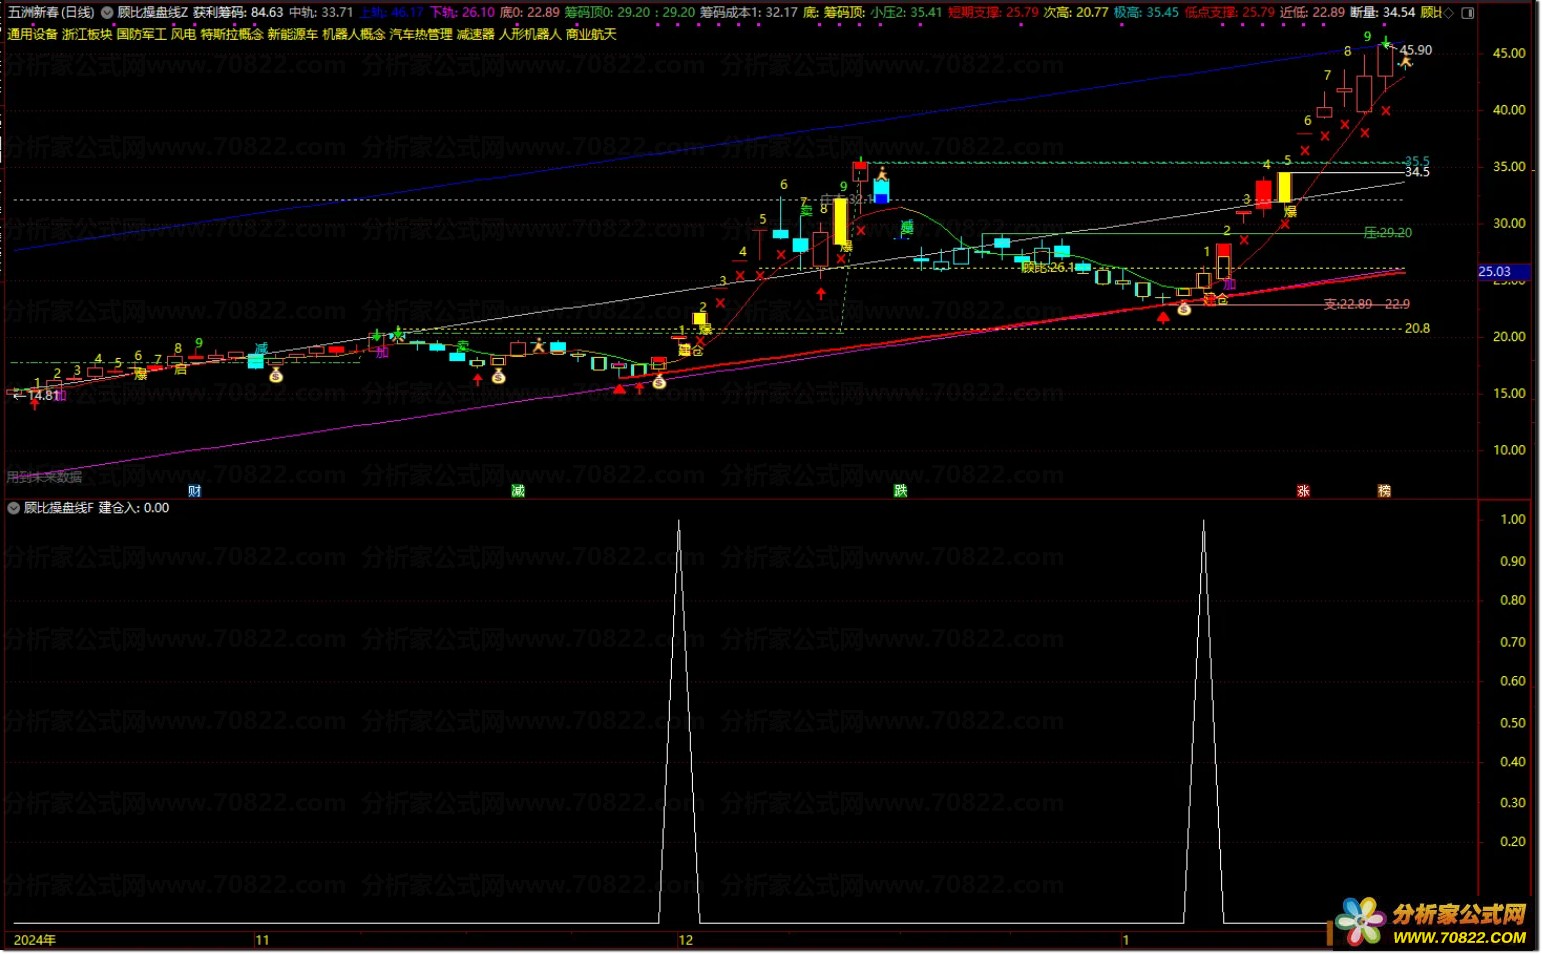This screenshot has height=954, width=1543.
Task: Click 断量: 34.54 value
Action: pos(1383,13)
